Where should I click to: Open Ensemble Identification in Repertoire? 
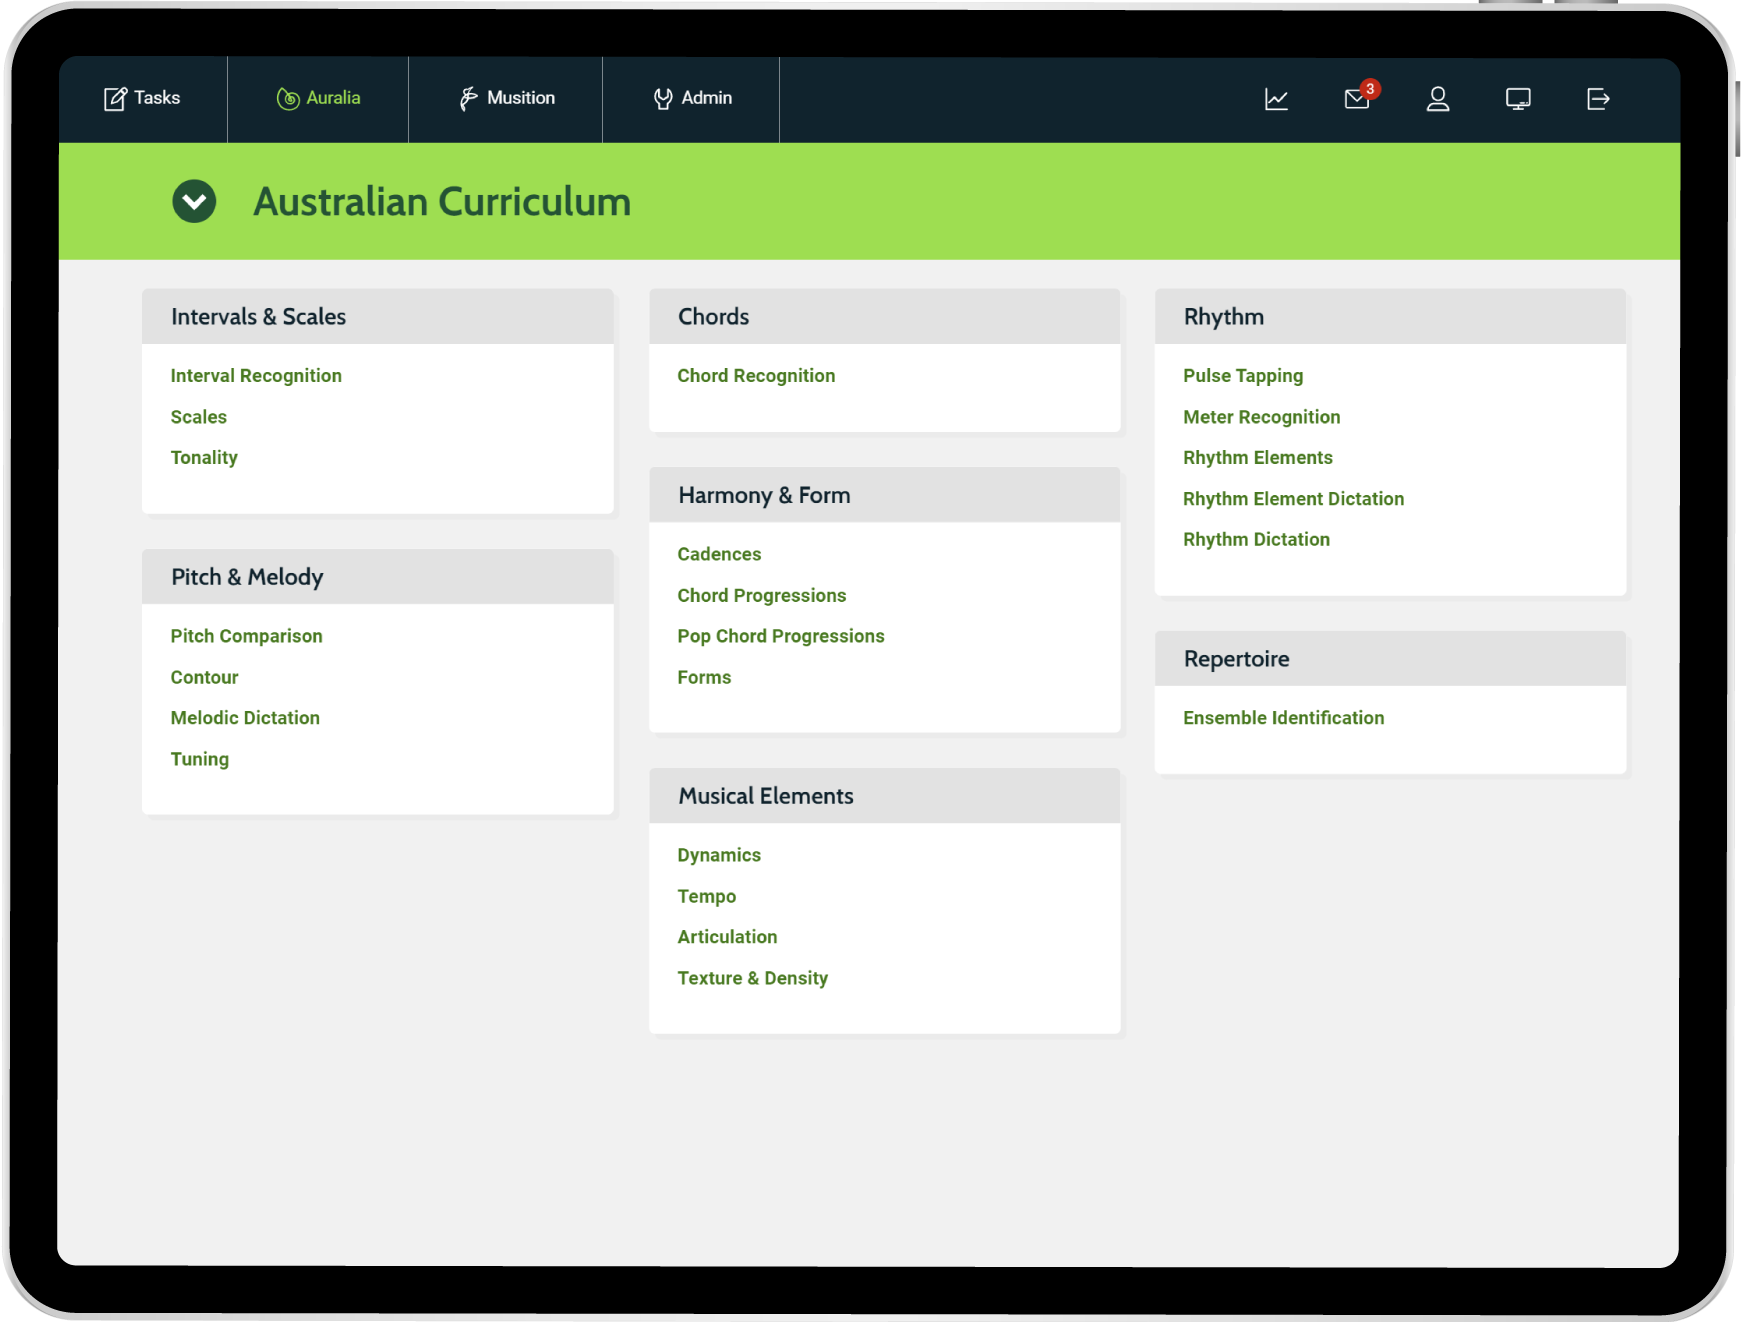click(x=1283, y=718)
